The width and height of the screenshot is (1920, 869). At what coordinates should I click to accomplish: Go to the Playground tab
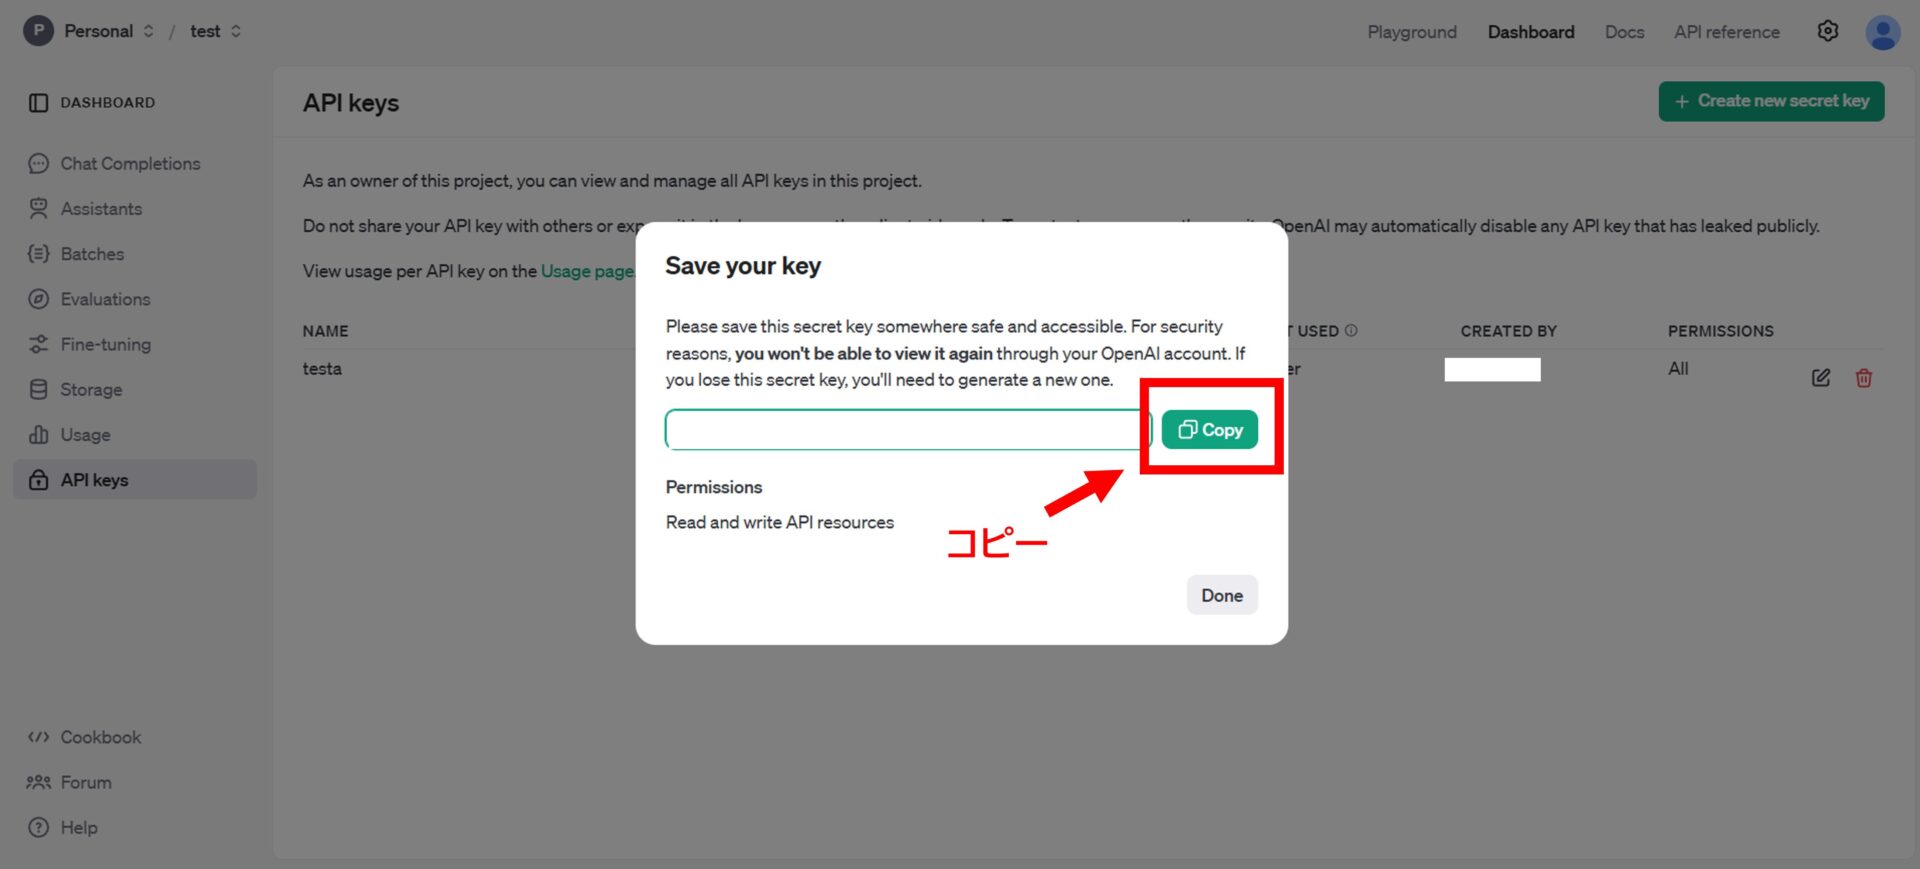[x=1411, y=32]
